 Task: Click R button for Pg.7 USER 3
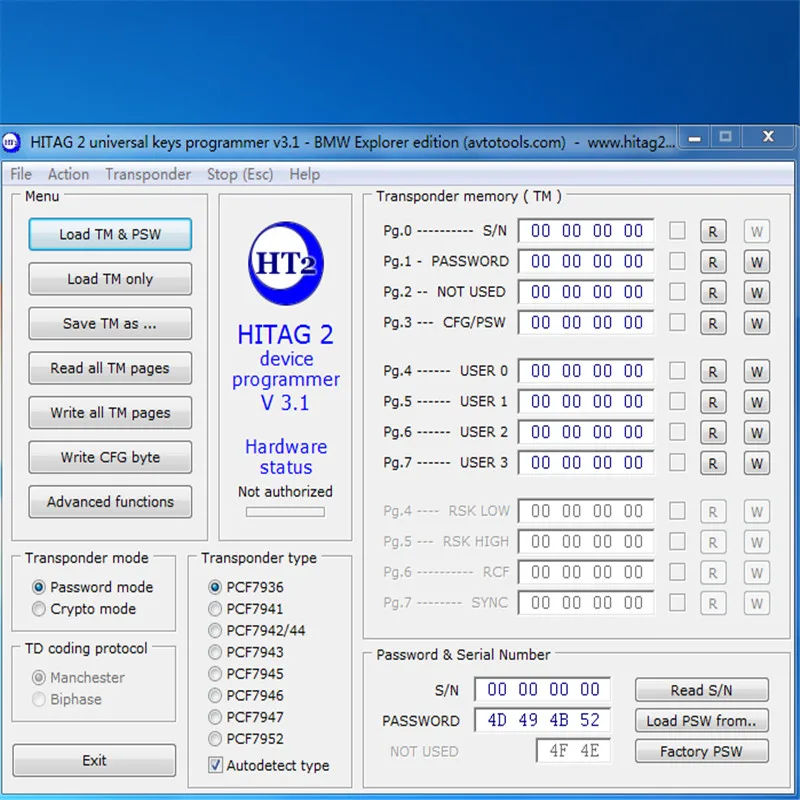click(713, 463)
